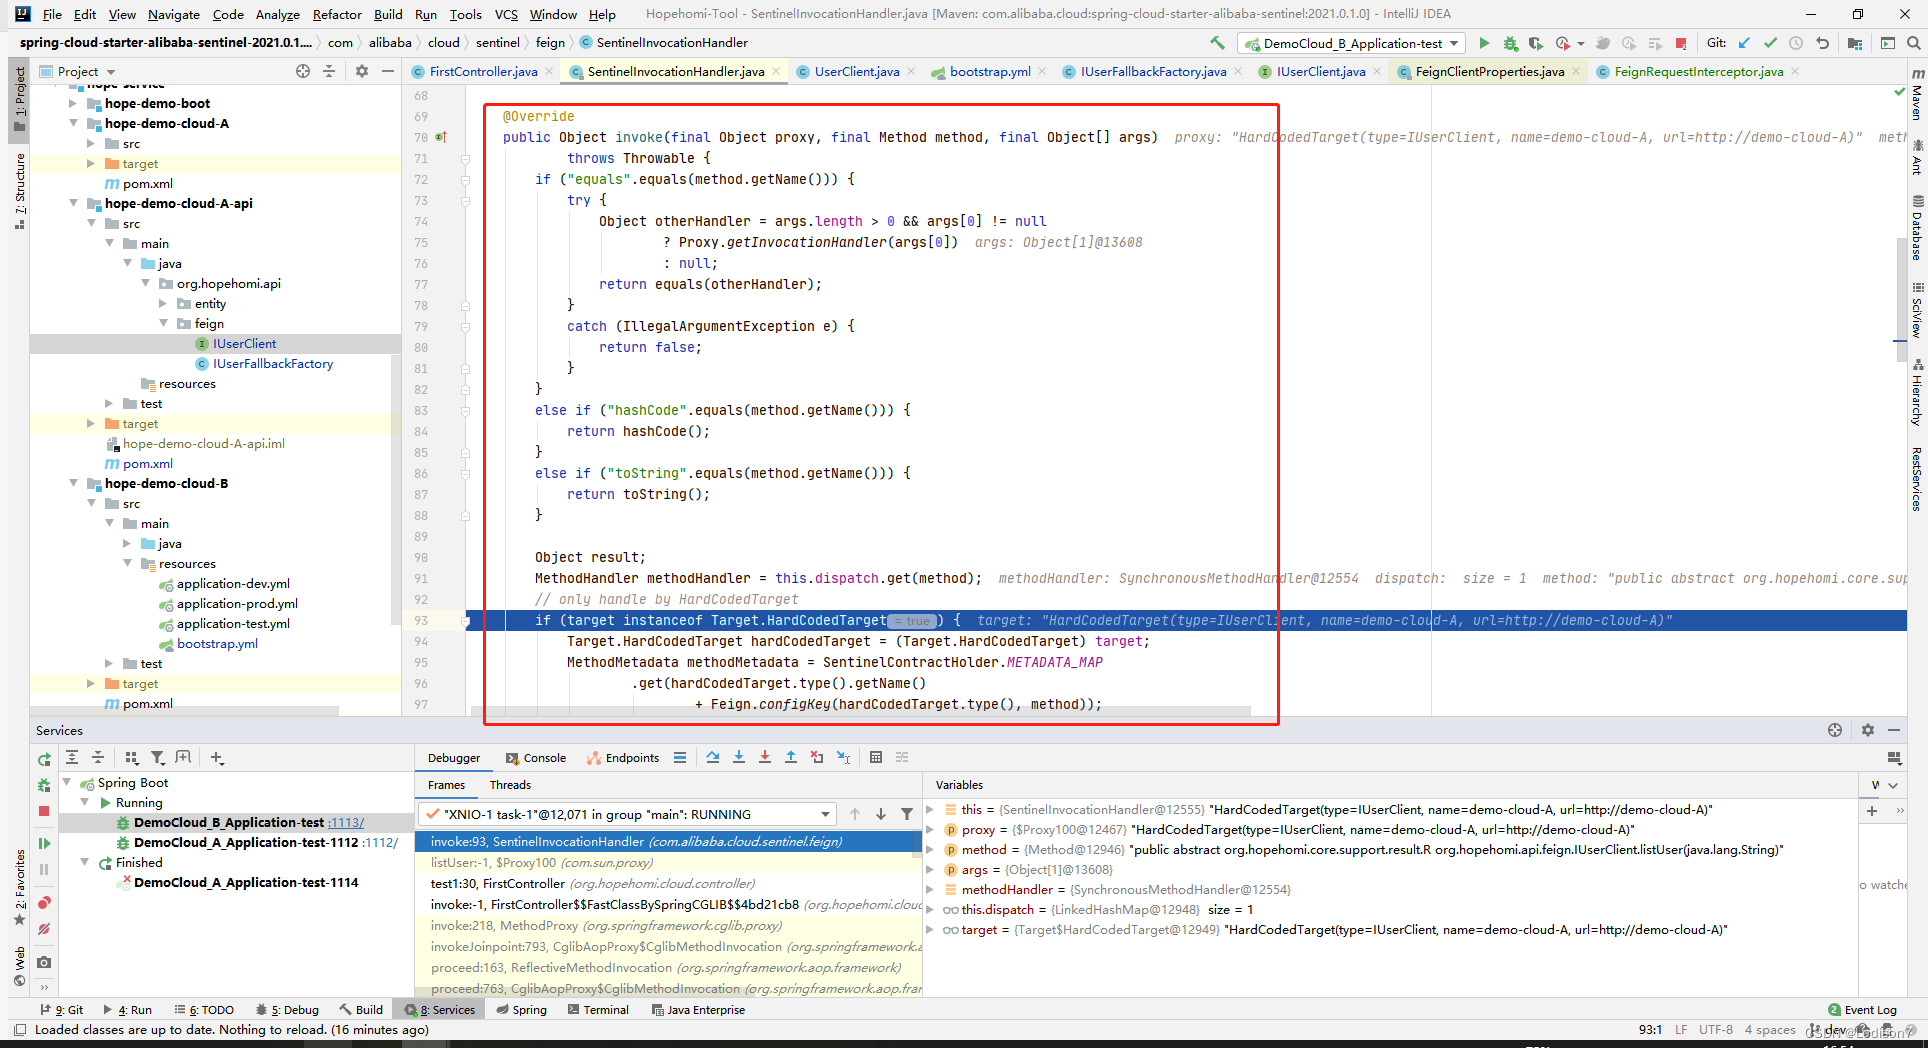The image size is (1928, 1048).
Task: Open the Refactor menu
Action: point(337,14)
